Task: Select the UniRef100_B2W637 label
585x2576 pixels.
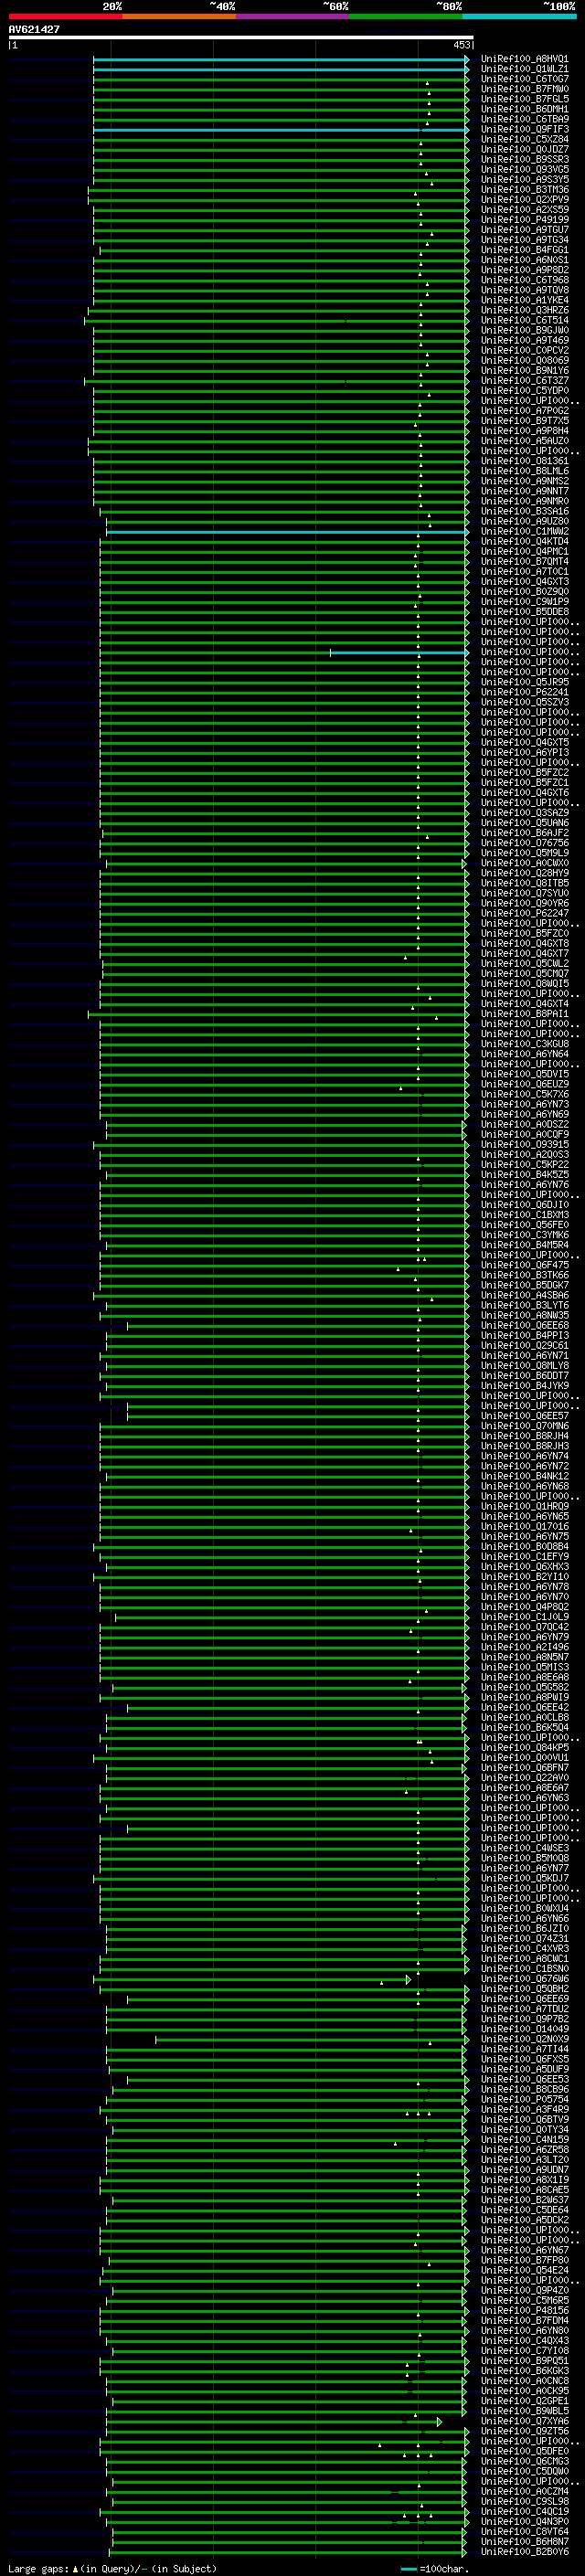Action: click(524, 2200)
